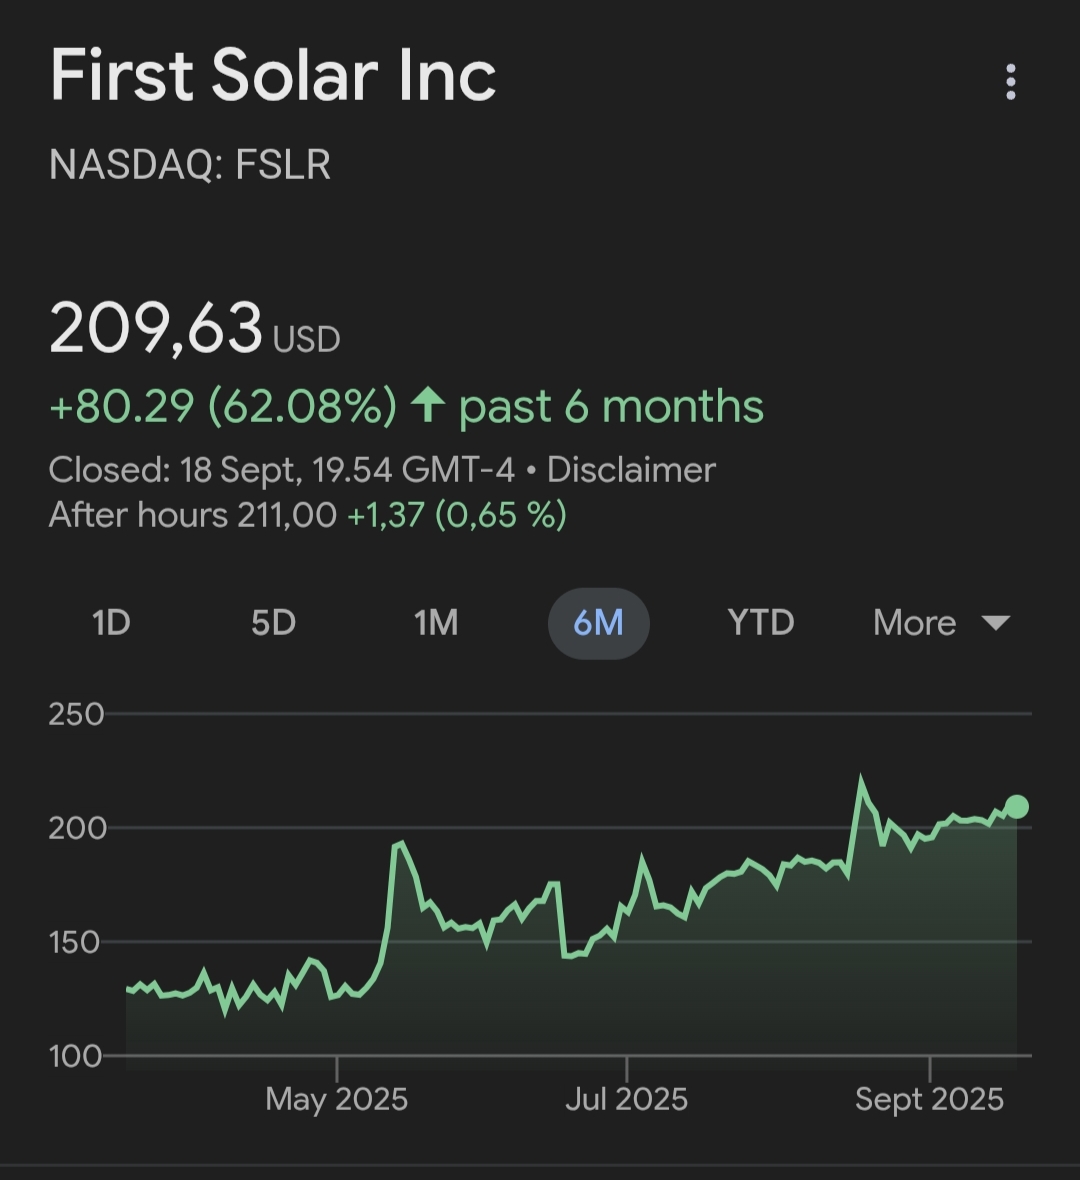Click the Jul 2025 axis marker
Viewport: 1080px width, 1180px height.
pos(627,1100)
